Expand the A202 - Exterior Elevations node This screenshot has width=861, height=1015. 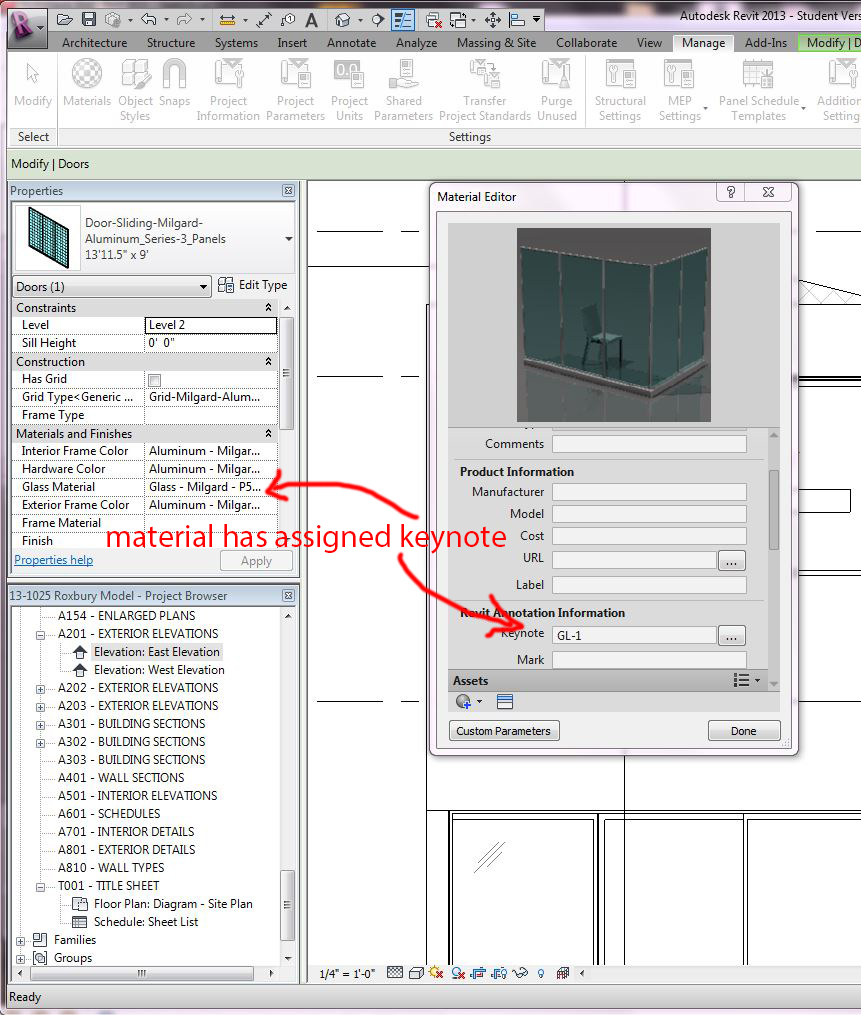click(x=40, y=688)
